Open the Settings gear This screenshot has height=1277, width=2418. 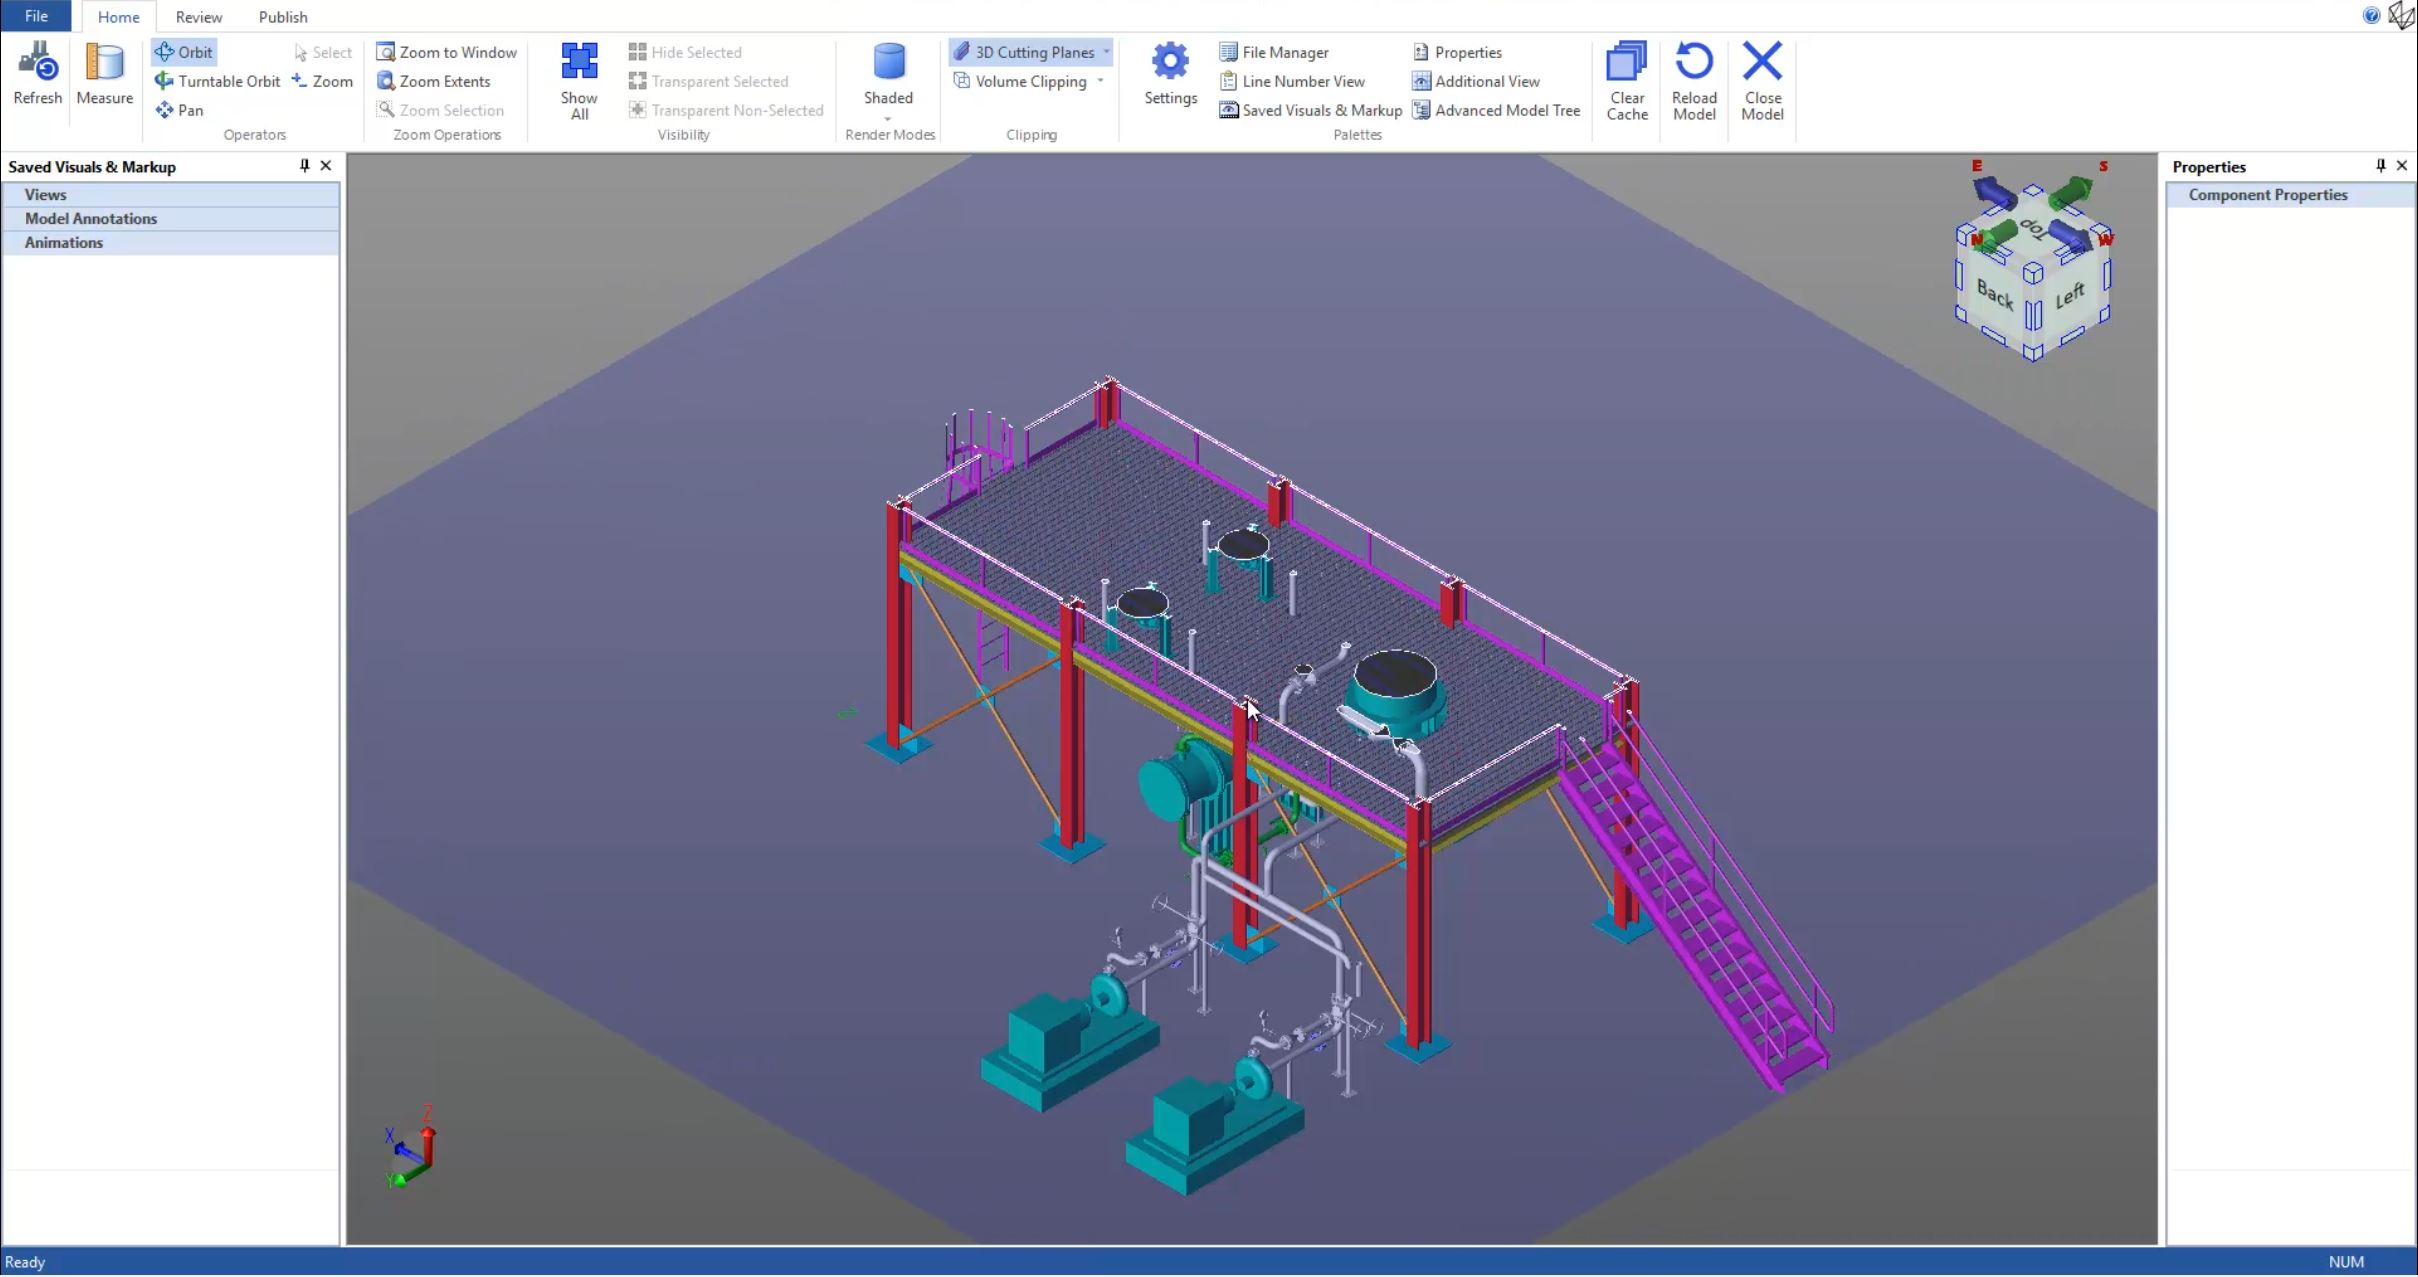[x=1170, y=63]
